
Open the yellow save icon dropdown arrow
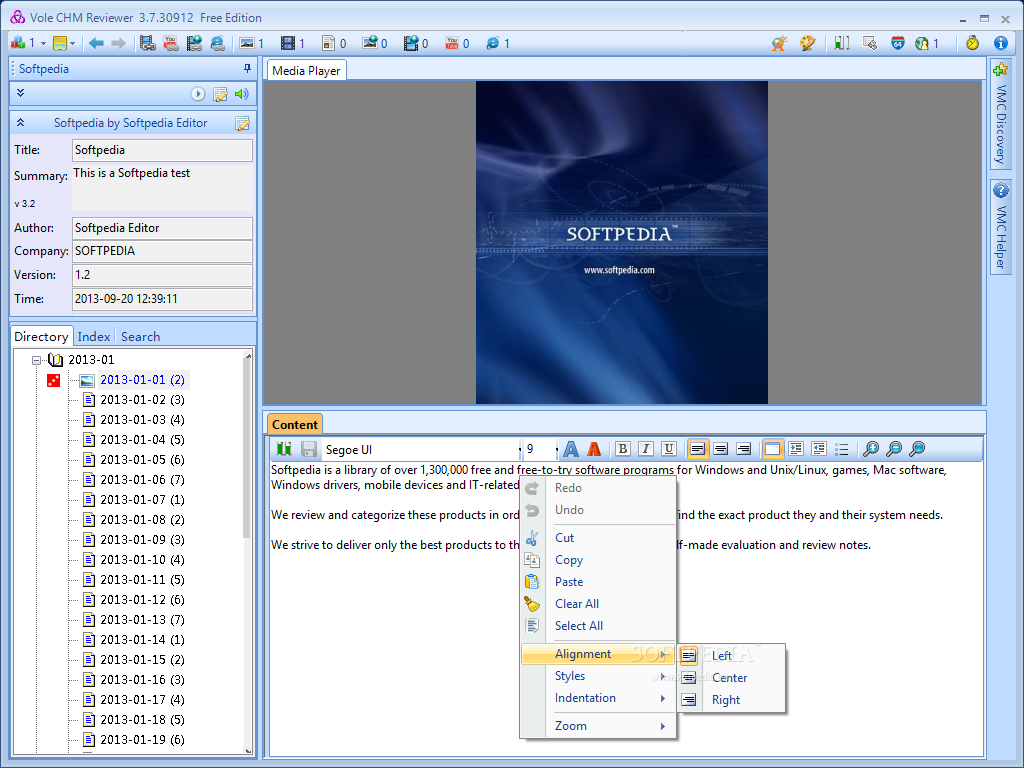tap(72, 43)
